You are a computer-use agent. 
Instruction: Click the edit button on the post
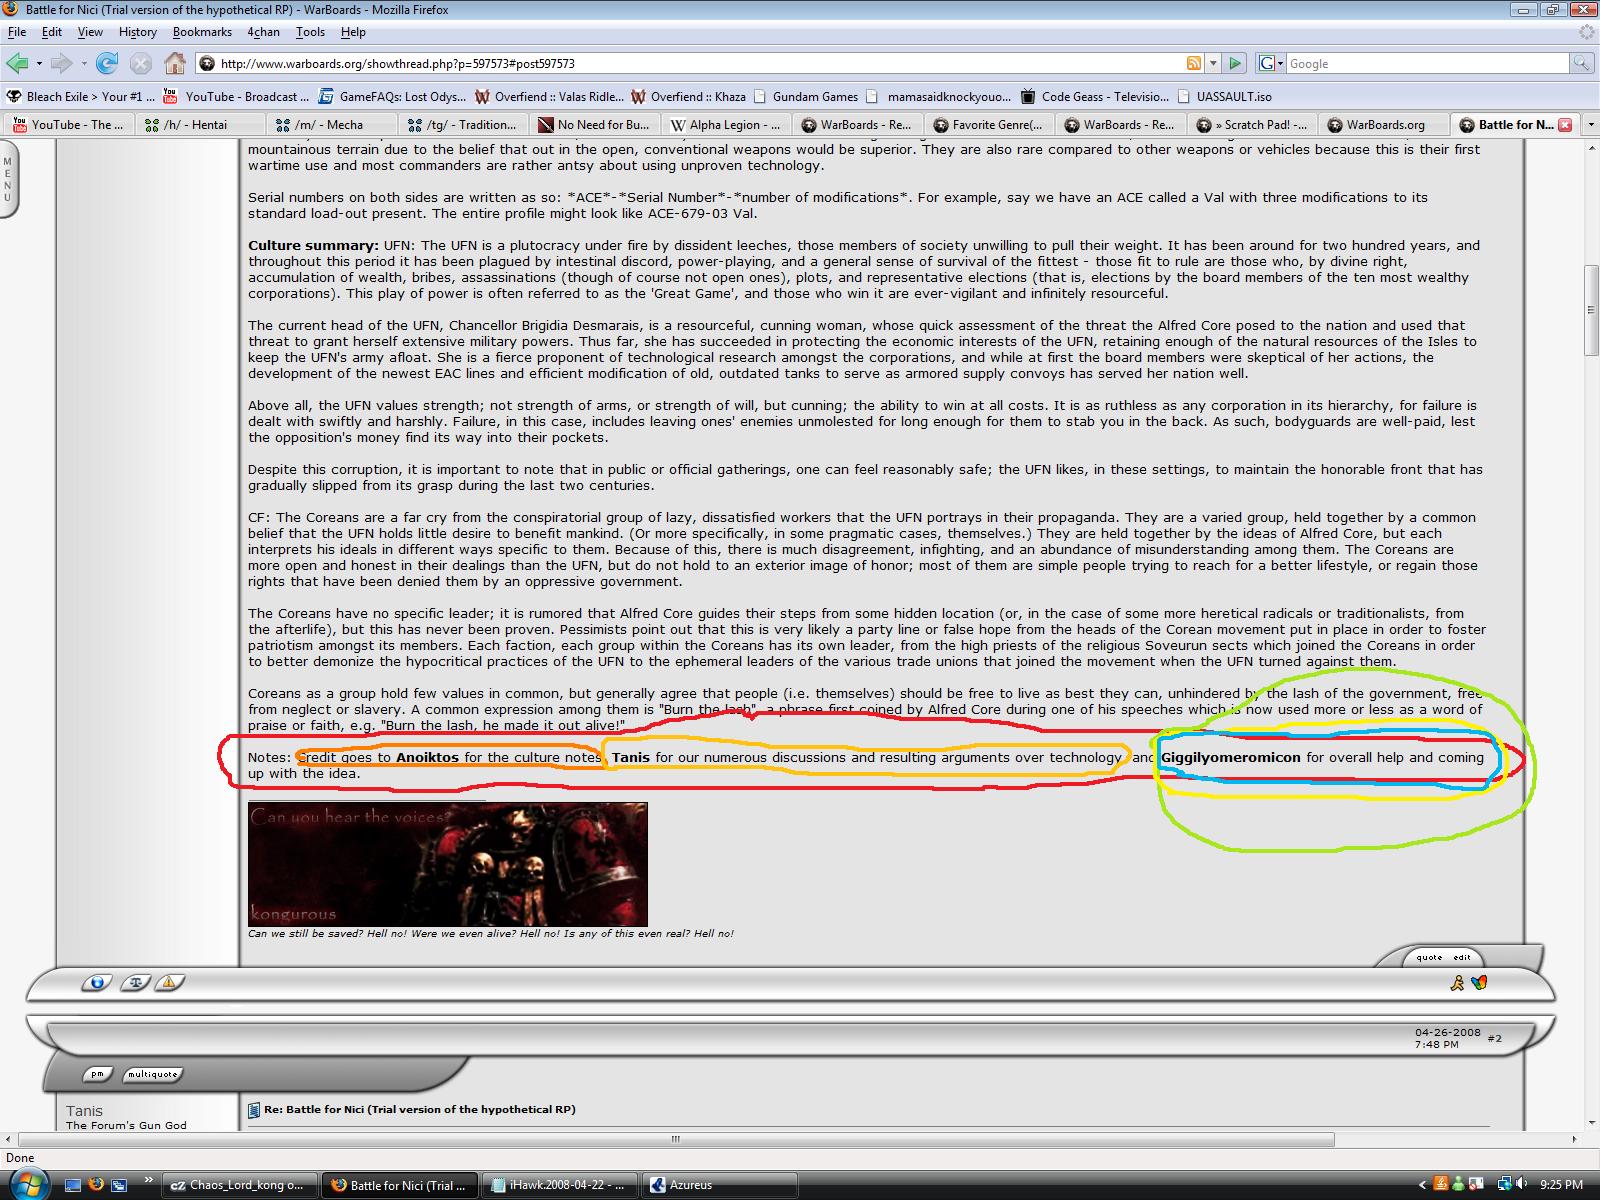point(1462,957)
